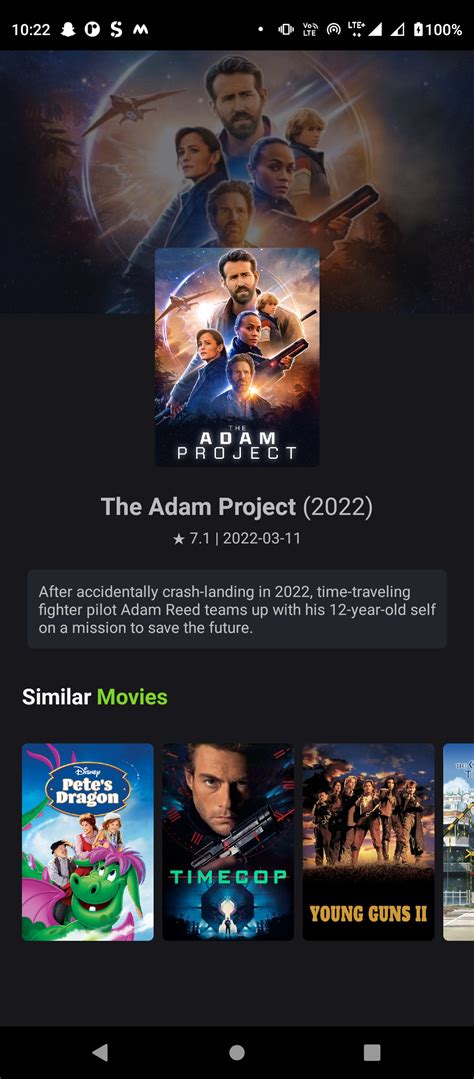Tap The Adam Project main poster image
Viewport: 474px width, 1079px height.
point(237,357)
